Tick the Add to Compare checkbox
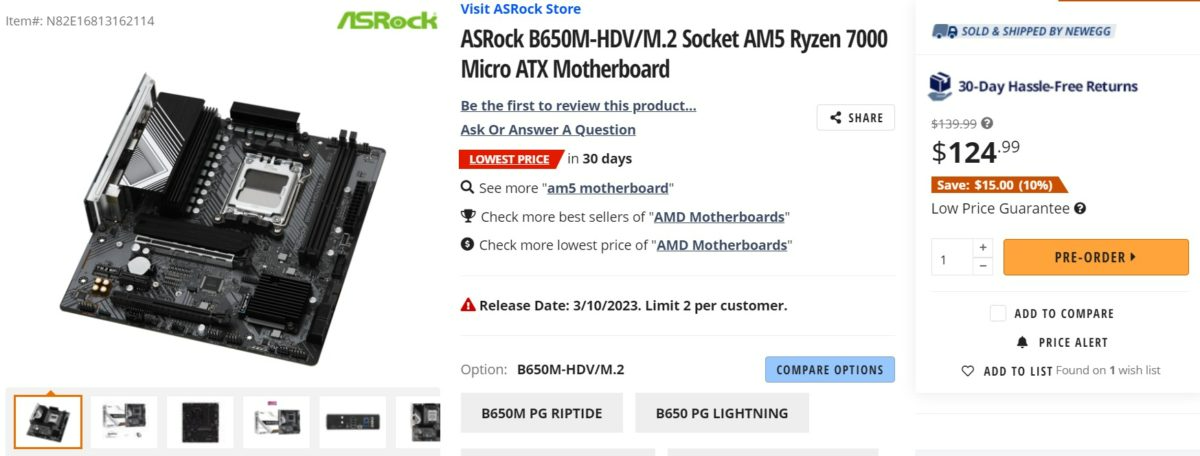The width and height of the screenshot is (1200, 456). coord(998,313)
